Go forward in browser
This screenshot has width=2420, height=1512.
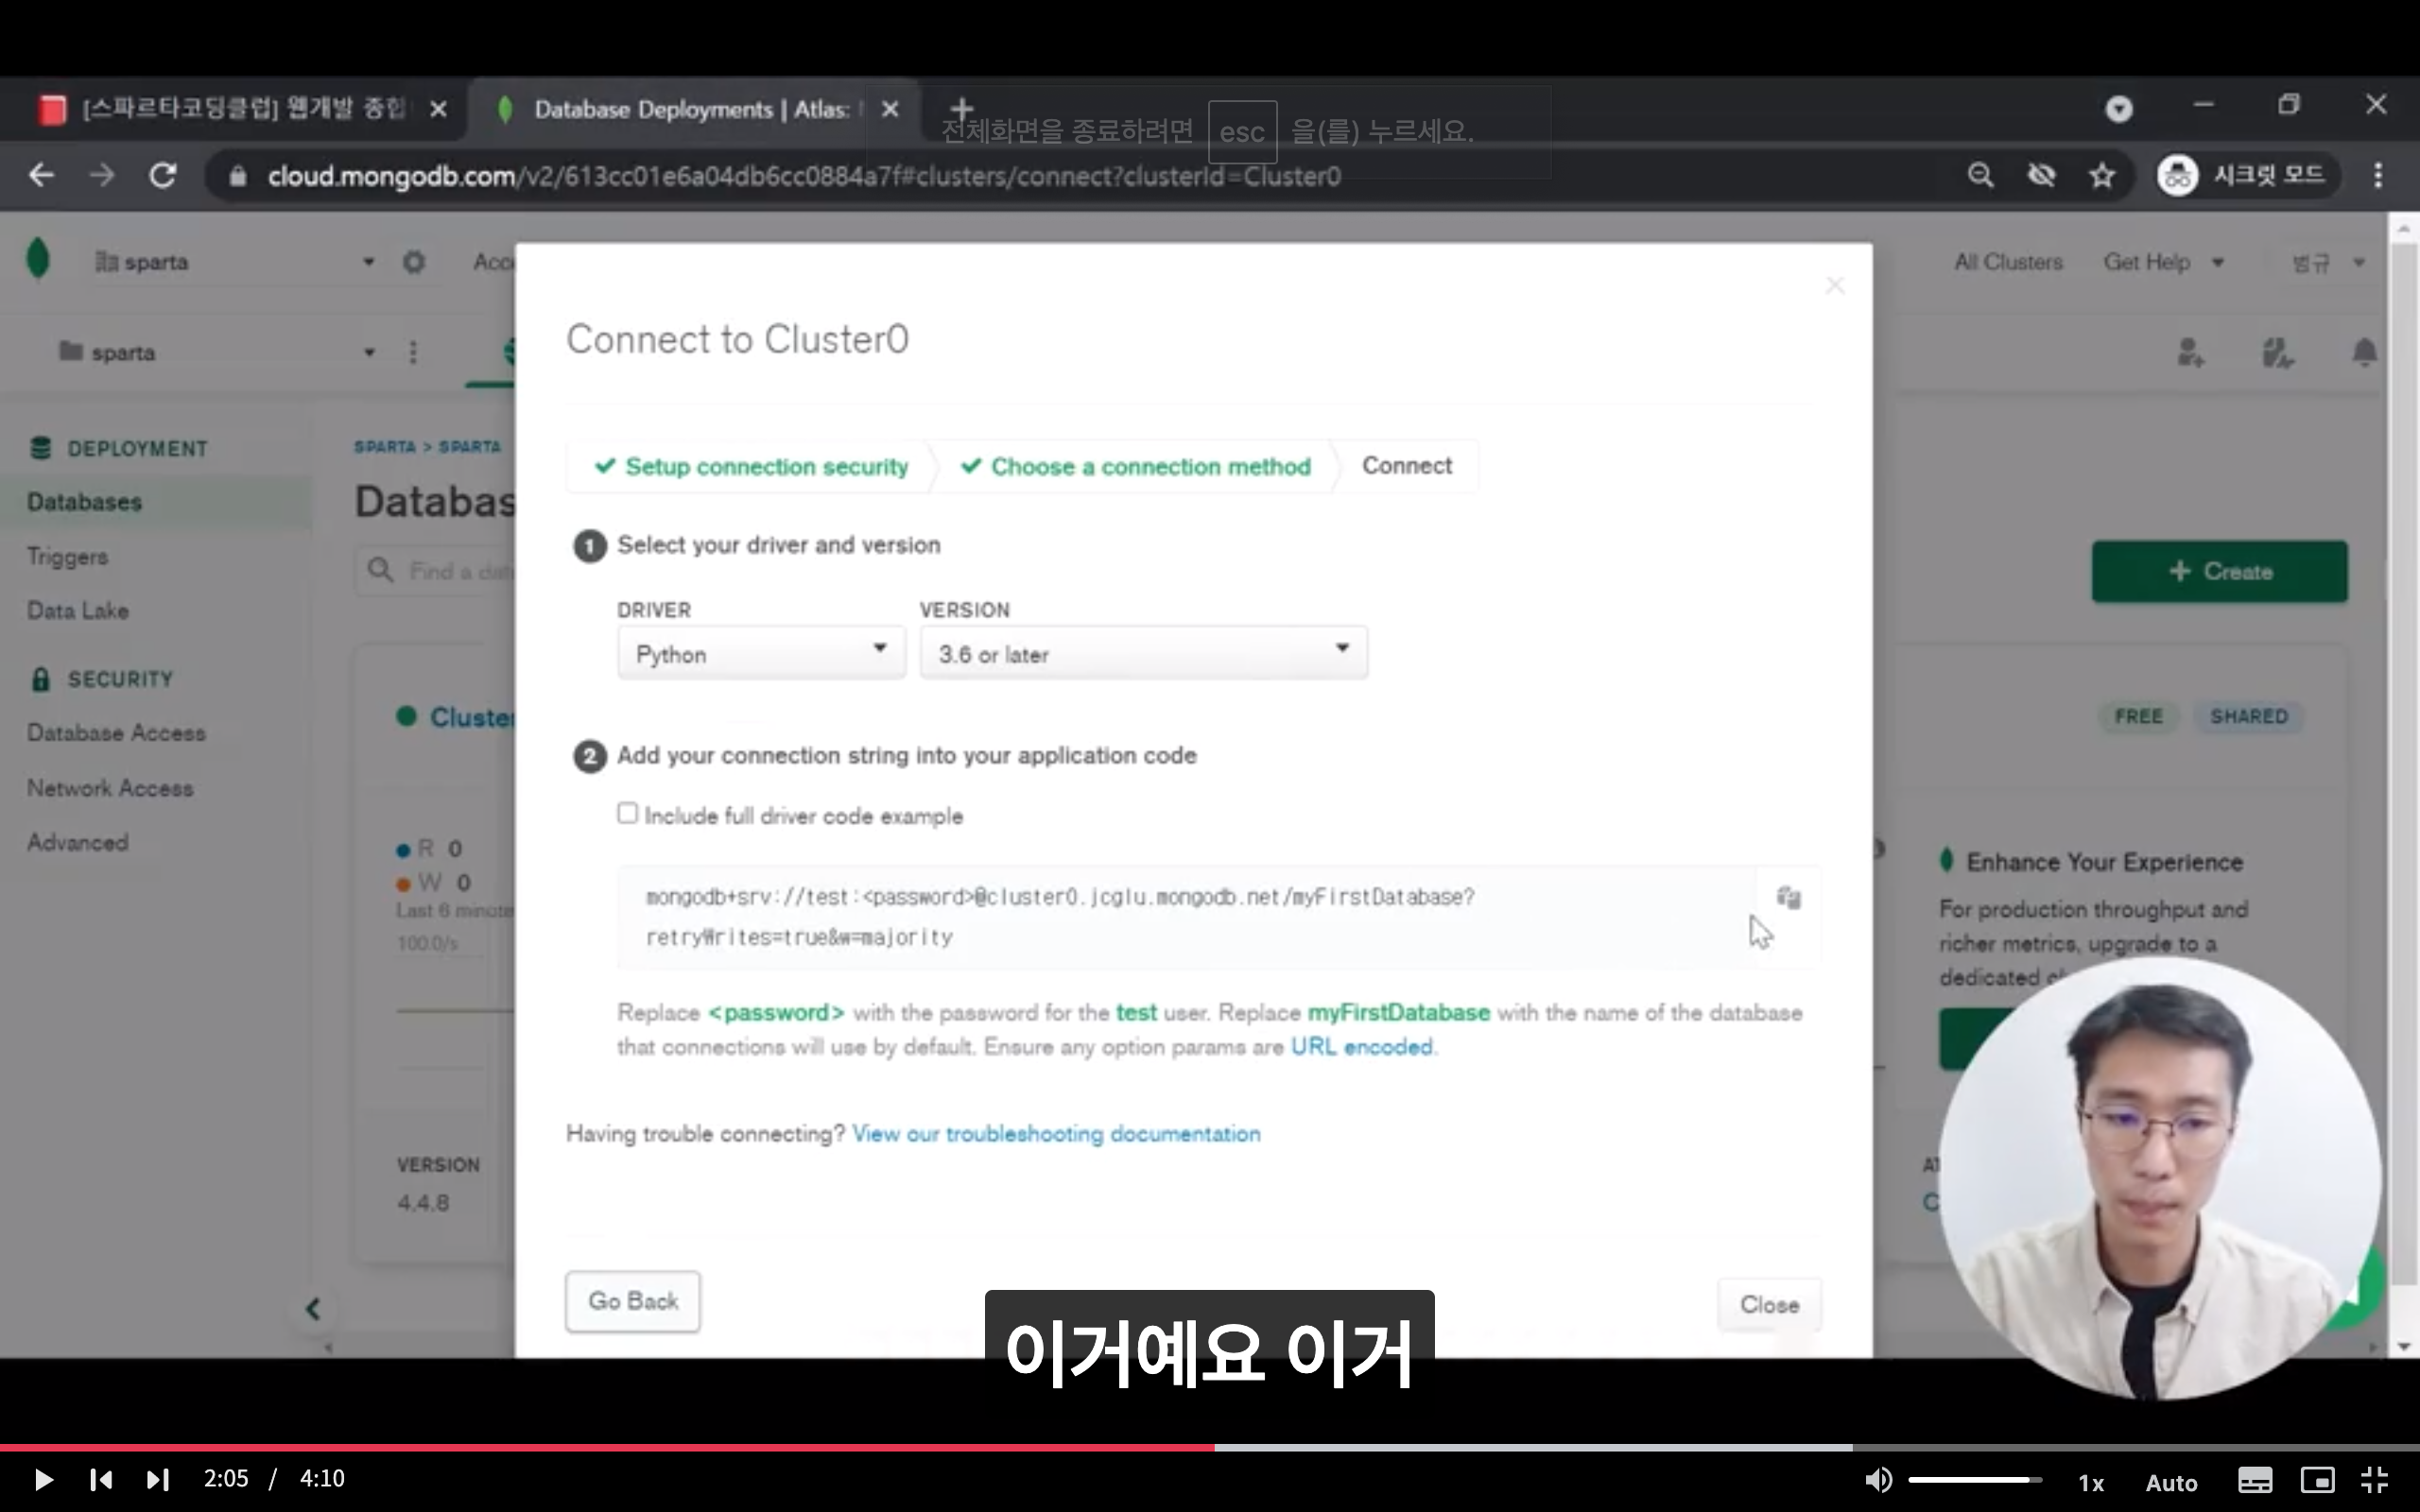point(102,176)
